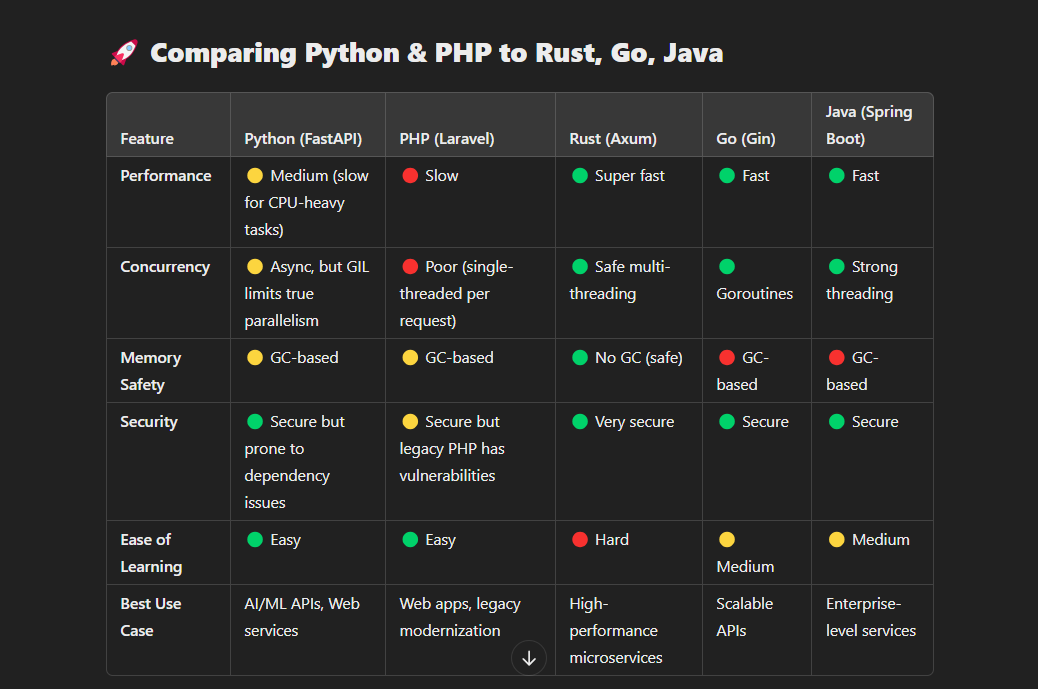
Task: Click the red dot beside "Hard"
Action: coord(580,539)
